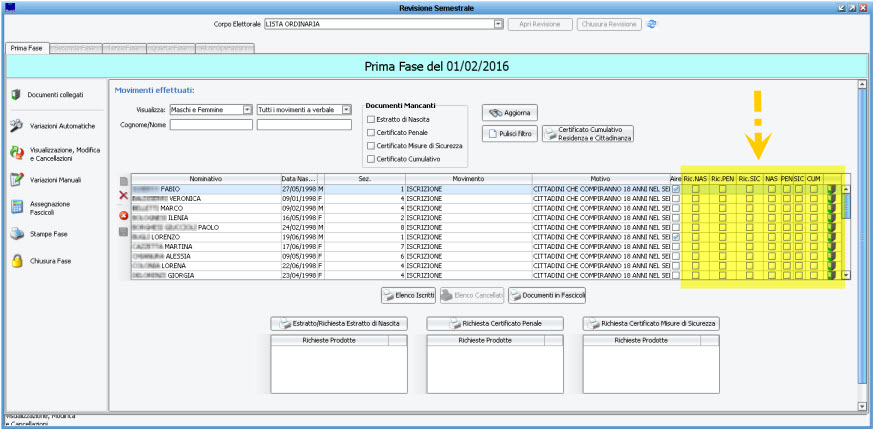Open Tutti i movimenti a verbale dropdown

tap(347, 110)
